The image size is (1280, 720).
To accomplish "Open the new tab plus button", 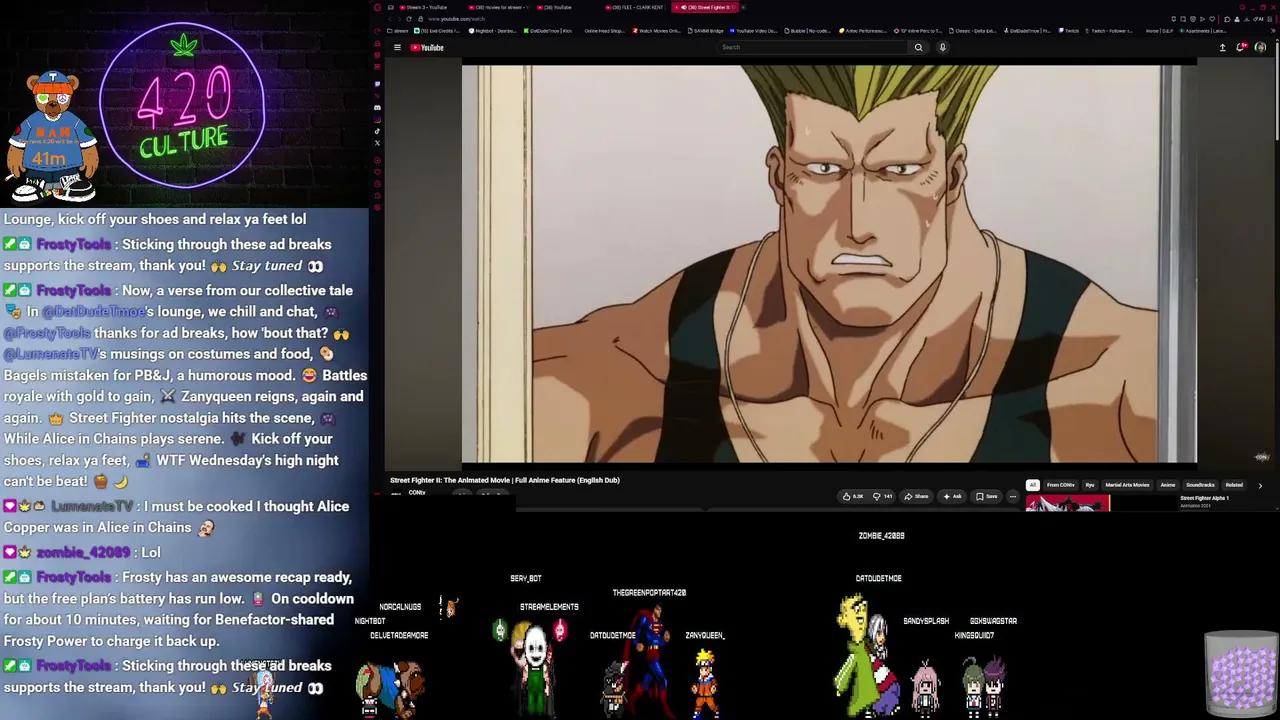I will tap(743, 7).
